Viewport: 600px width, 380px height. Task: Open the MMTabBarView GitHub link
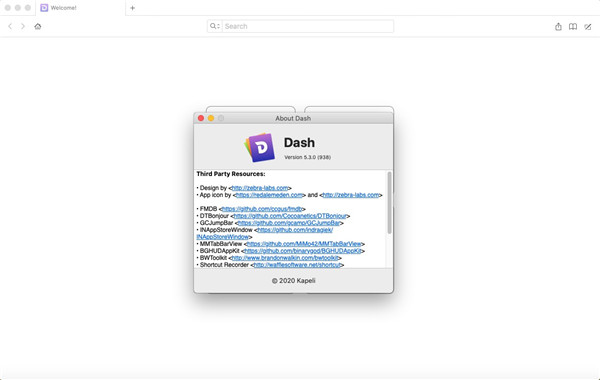(x=304, y=244)
